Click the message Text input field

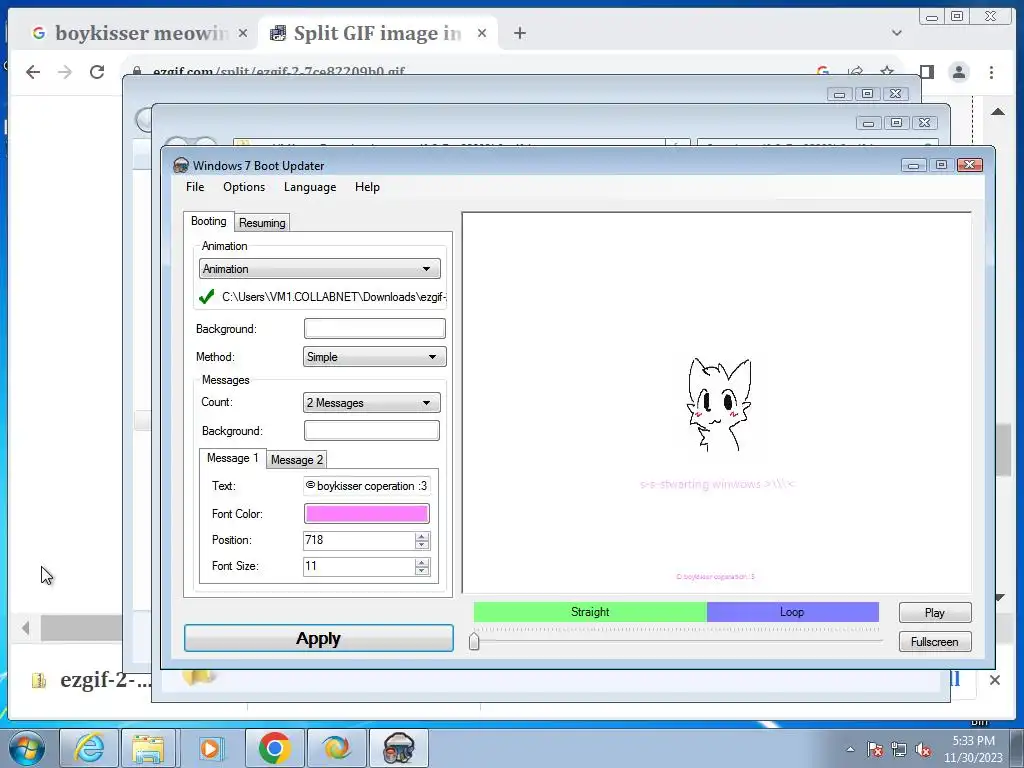[x=366, y=486]
